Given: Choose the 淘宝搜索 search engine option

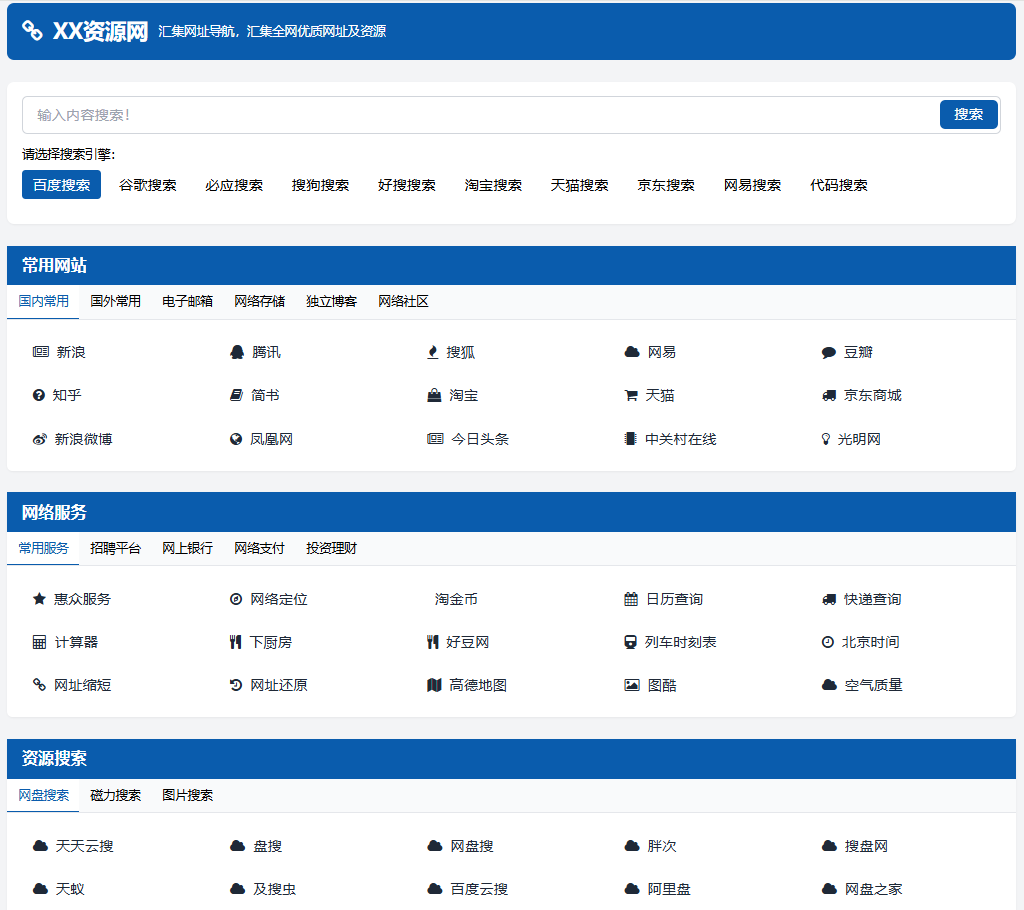Looking at the screenshot, I should click(493, 185).
